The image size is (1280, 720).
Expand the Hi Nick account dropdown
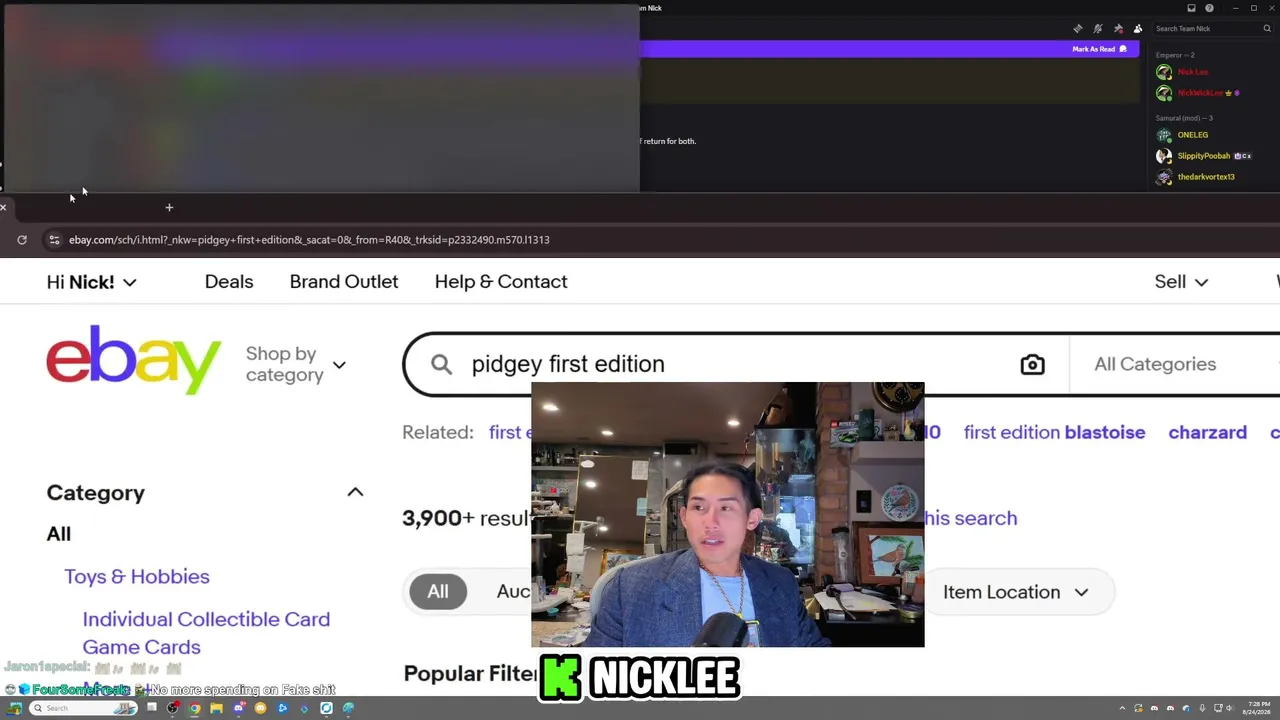(91, 282)
